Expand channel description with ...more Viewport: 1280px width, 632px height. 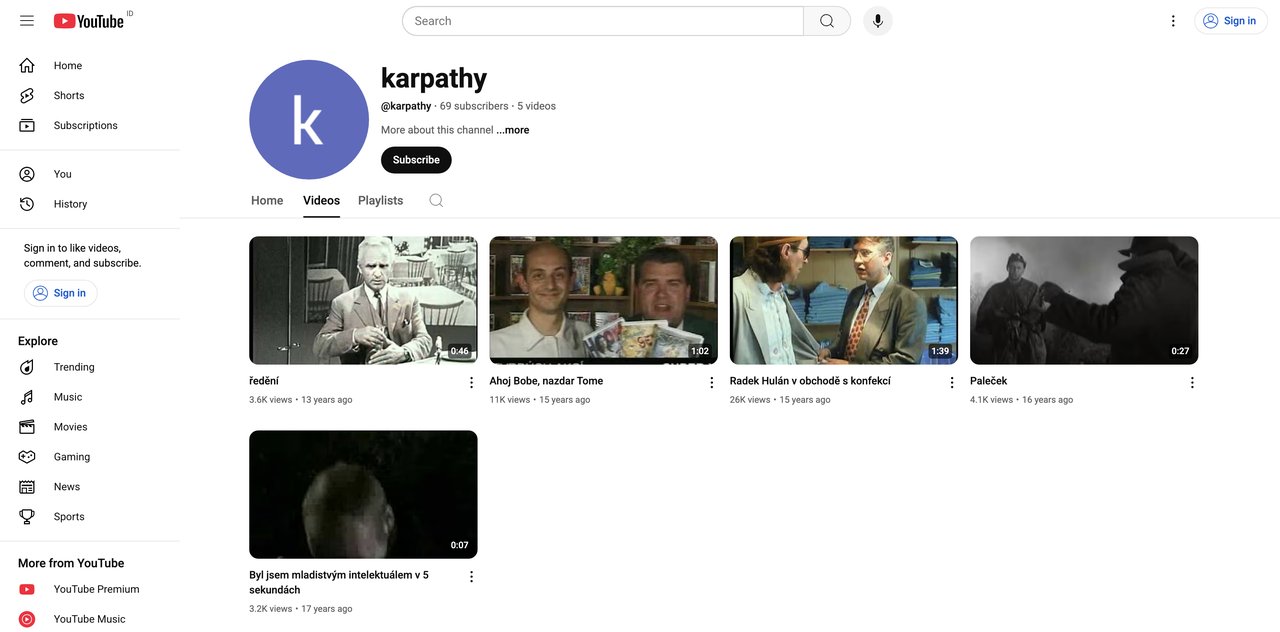point(513,130)
